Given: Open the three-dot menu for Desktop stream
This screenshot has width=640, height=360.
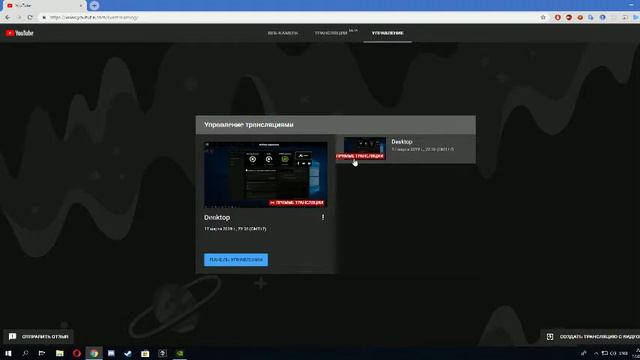Looking at the screenshot, I should click(x=323, y=218).
